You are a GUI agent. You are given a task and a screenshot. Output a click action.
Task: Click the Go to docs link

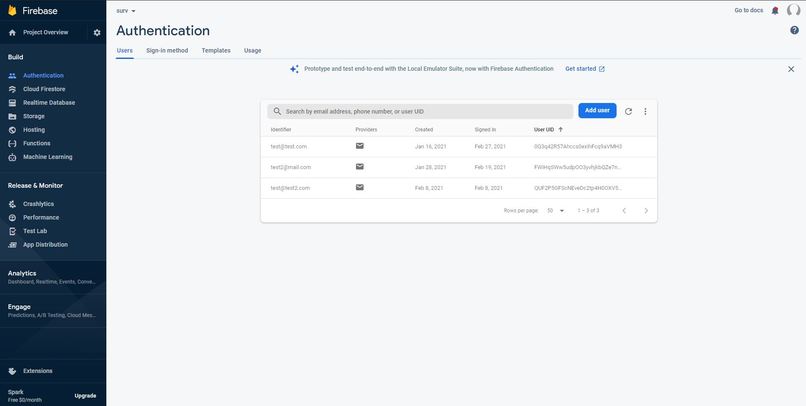pos(748,10)
